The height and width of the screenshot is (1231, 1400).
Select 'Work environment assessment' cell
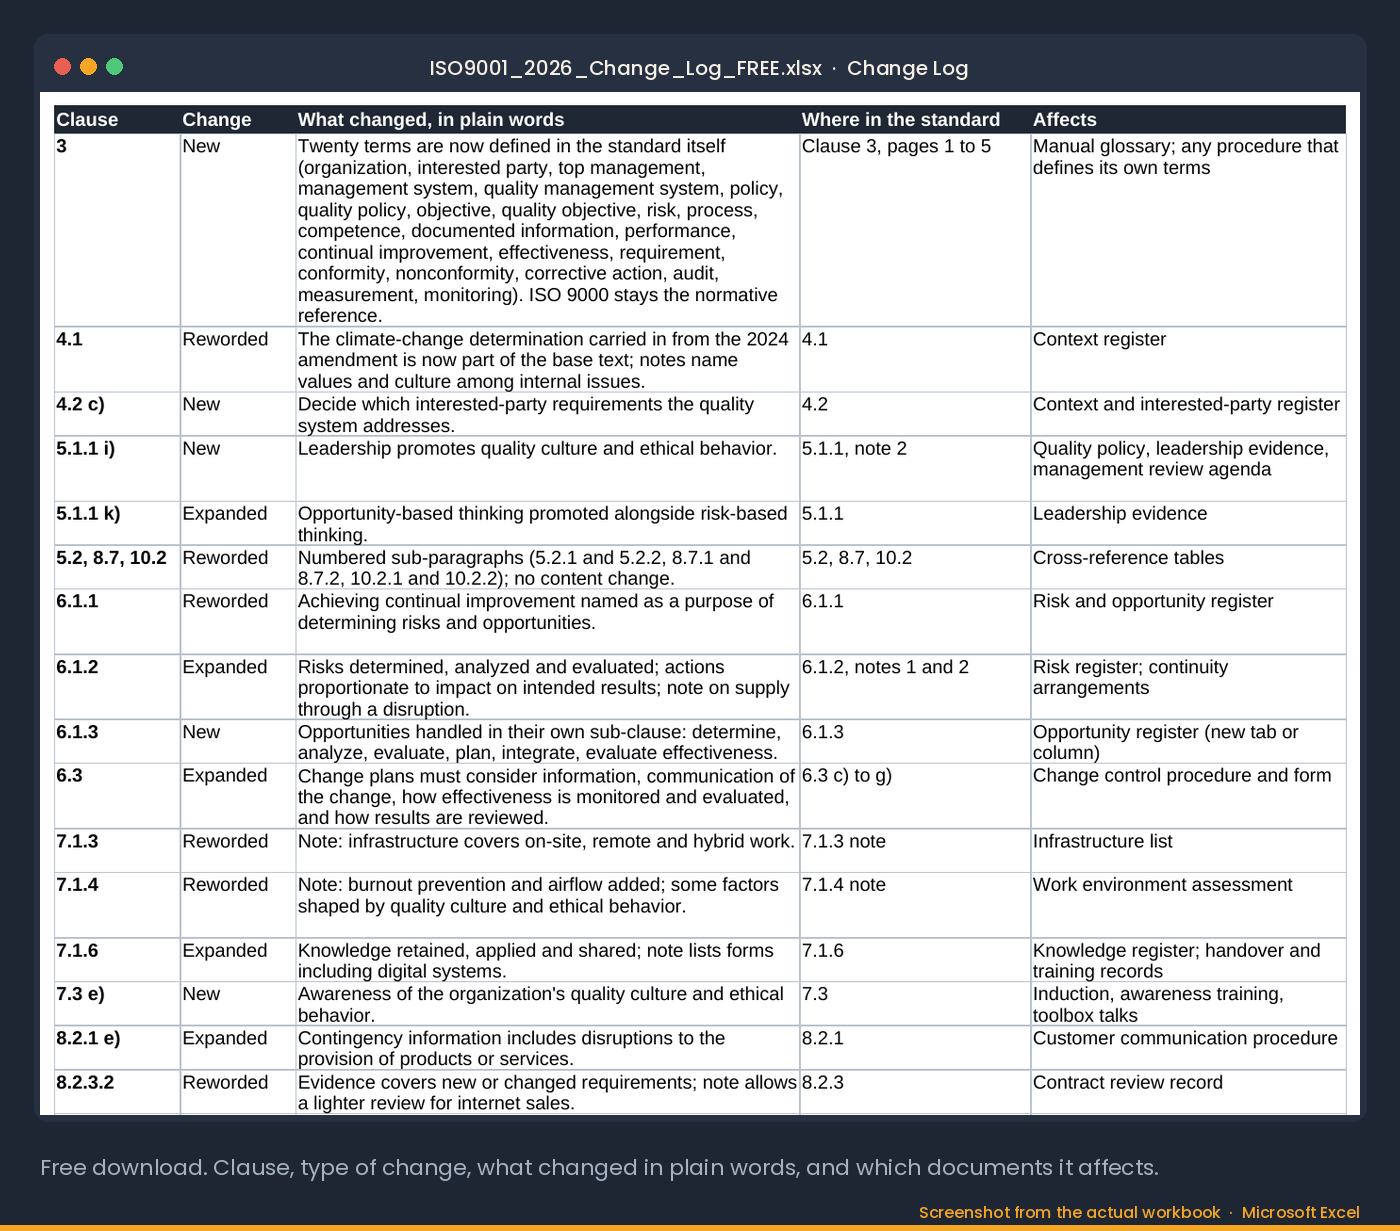tap(1188, 905)
